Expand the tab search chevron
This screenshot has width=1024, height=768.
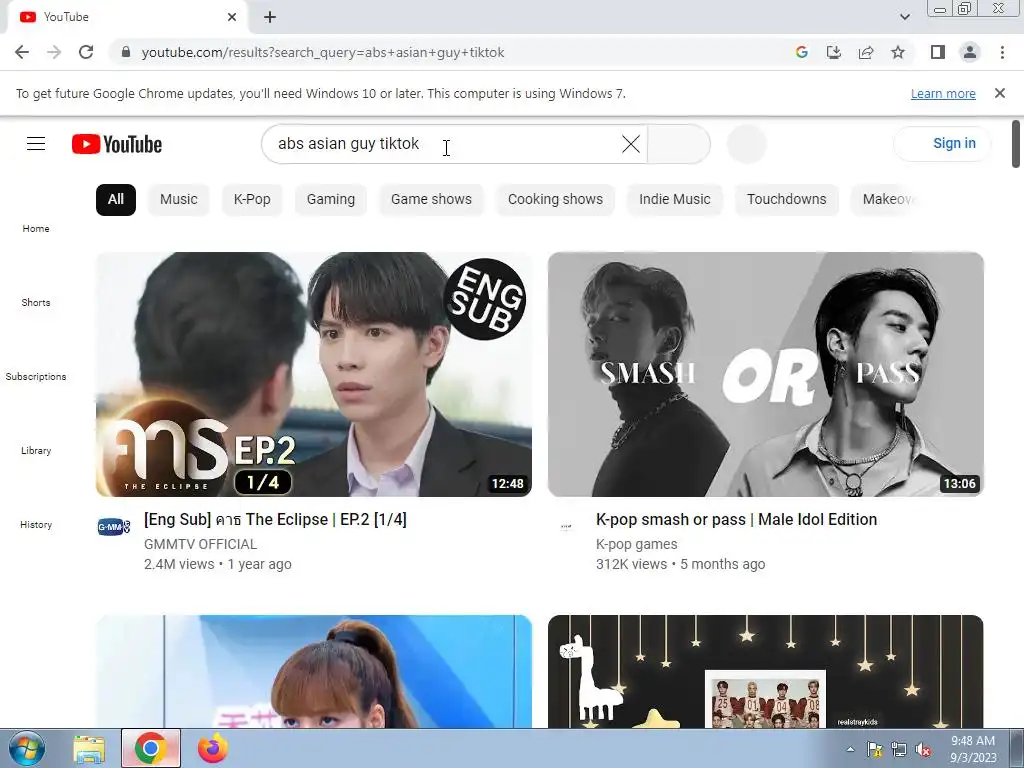click(904, 17)
